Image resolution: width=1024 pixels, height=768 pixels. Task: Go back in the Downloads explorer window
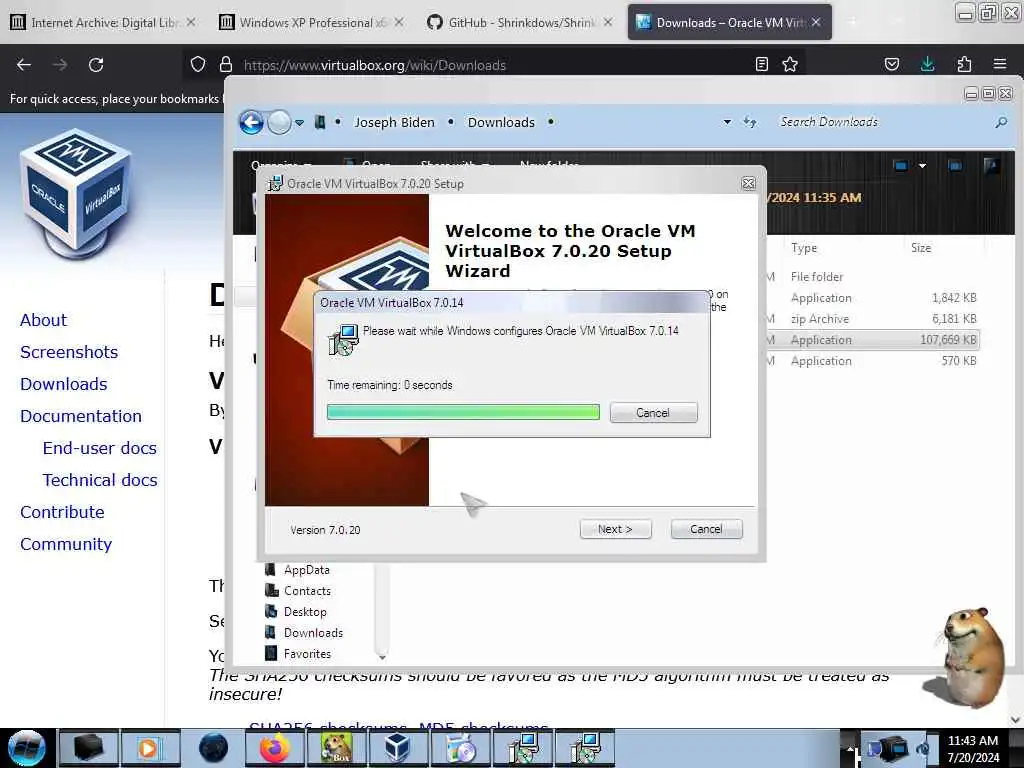pyautogui.click(x=251, y=122)
